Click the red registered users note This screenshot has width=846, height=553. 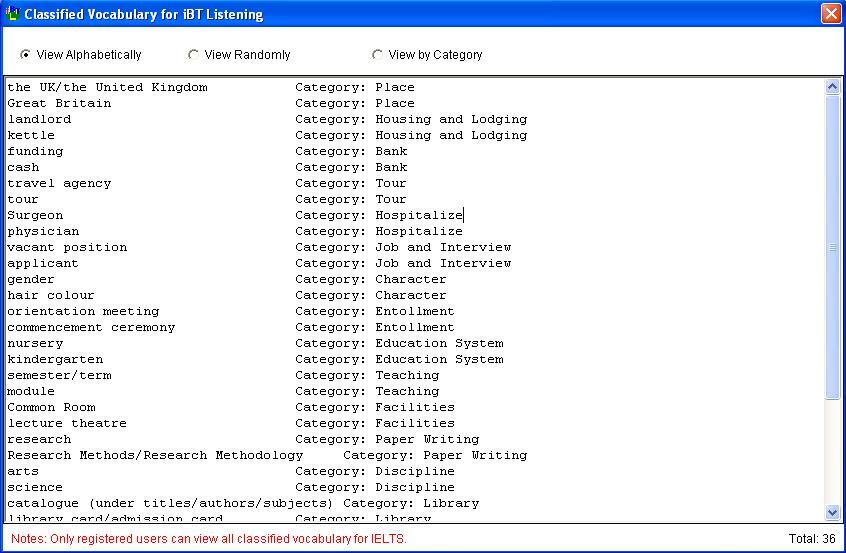pos(209,538)
